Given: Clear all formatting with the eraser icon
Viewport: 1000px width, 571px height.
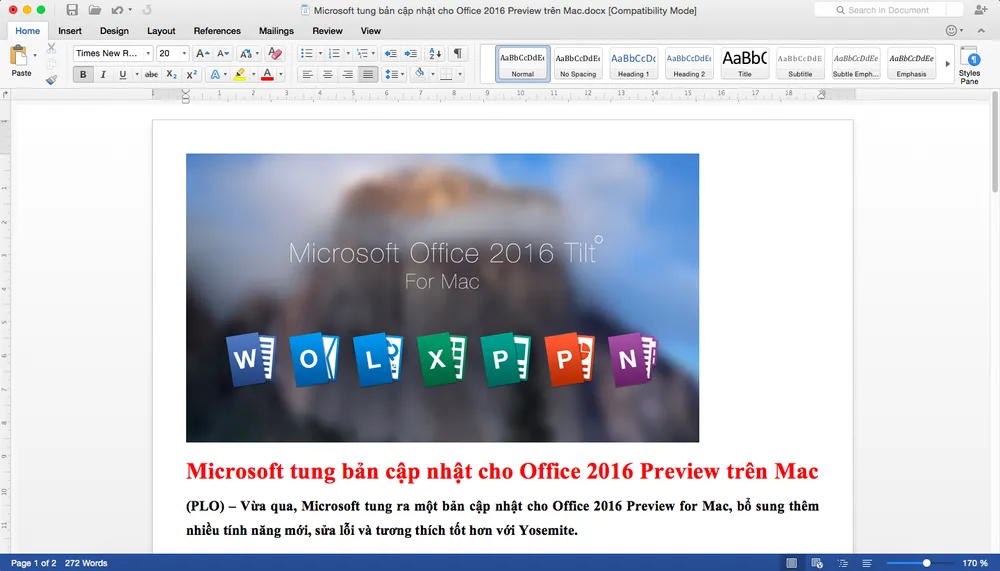Looking at the screenshot, I should point(275,53).
